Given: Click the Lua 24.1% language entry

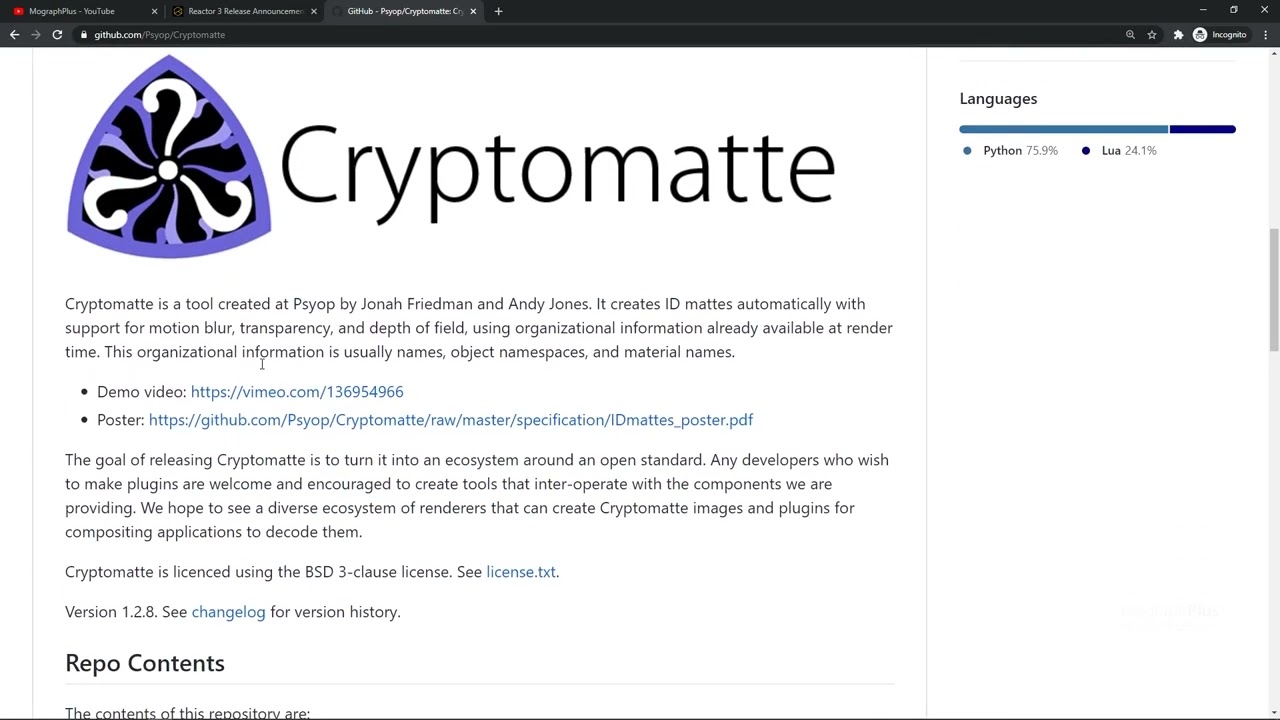Looking at the screenshot, I should coord(1119,151).
